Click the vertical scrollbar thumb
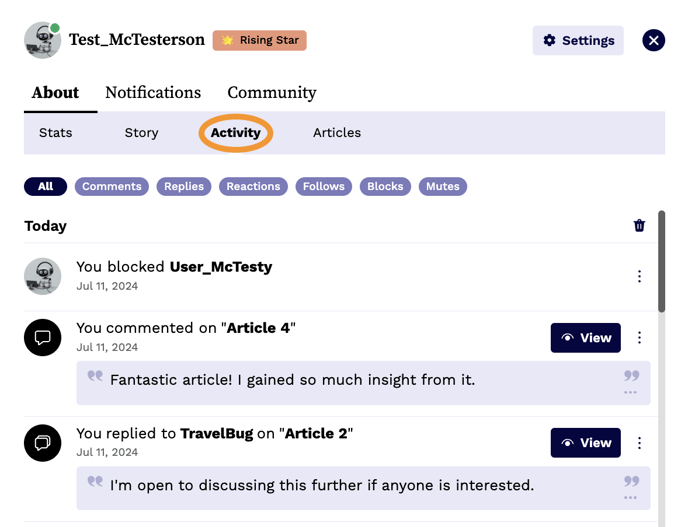688x527 pixels. (661, 262)
